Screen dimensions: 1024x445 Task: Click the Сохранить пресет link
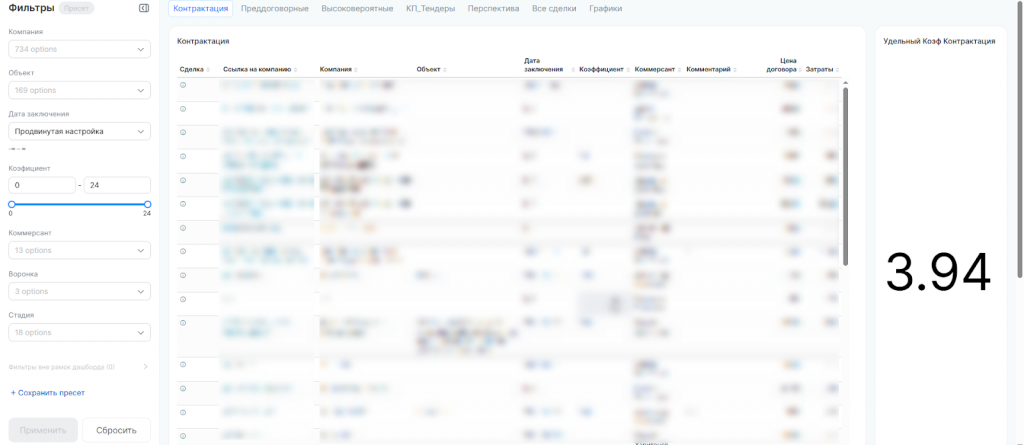coord(47,393)
